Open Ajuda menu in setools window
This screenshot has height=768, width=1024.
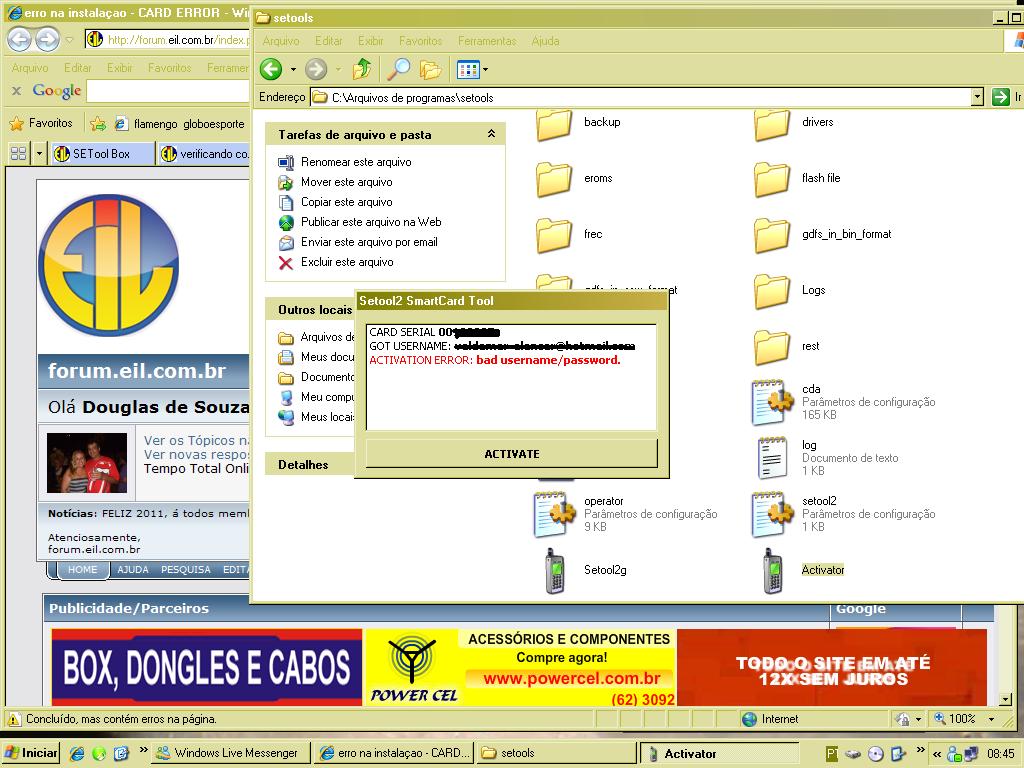pyautogui.click(x=545, y=40)
